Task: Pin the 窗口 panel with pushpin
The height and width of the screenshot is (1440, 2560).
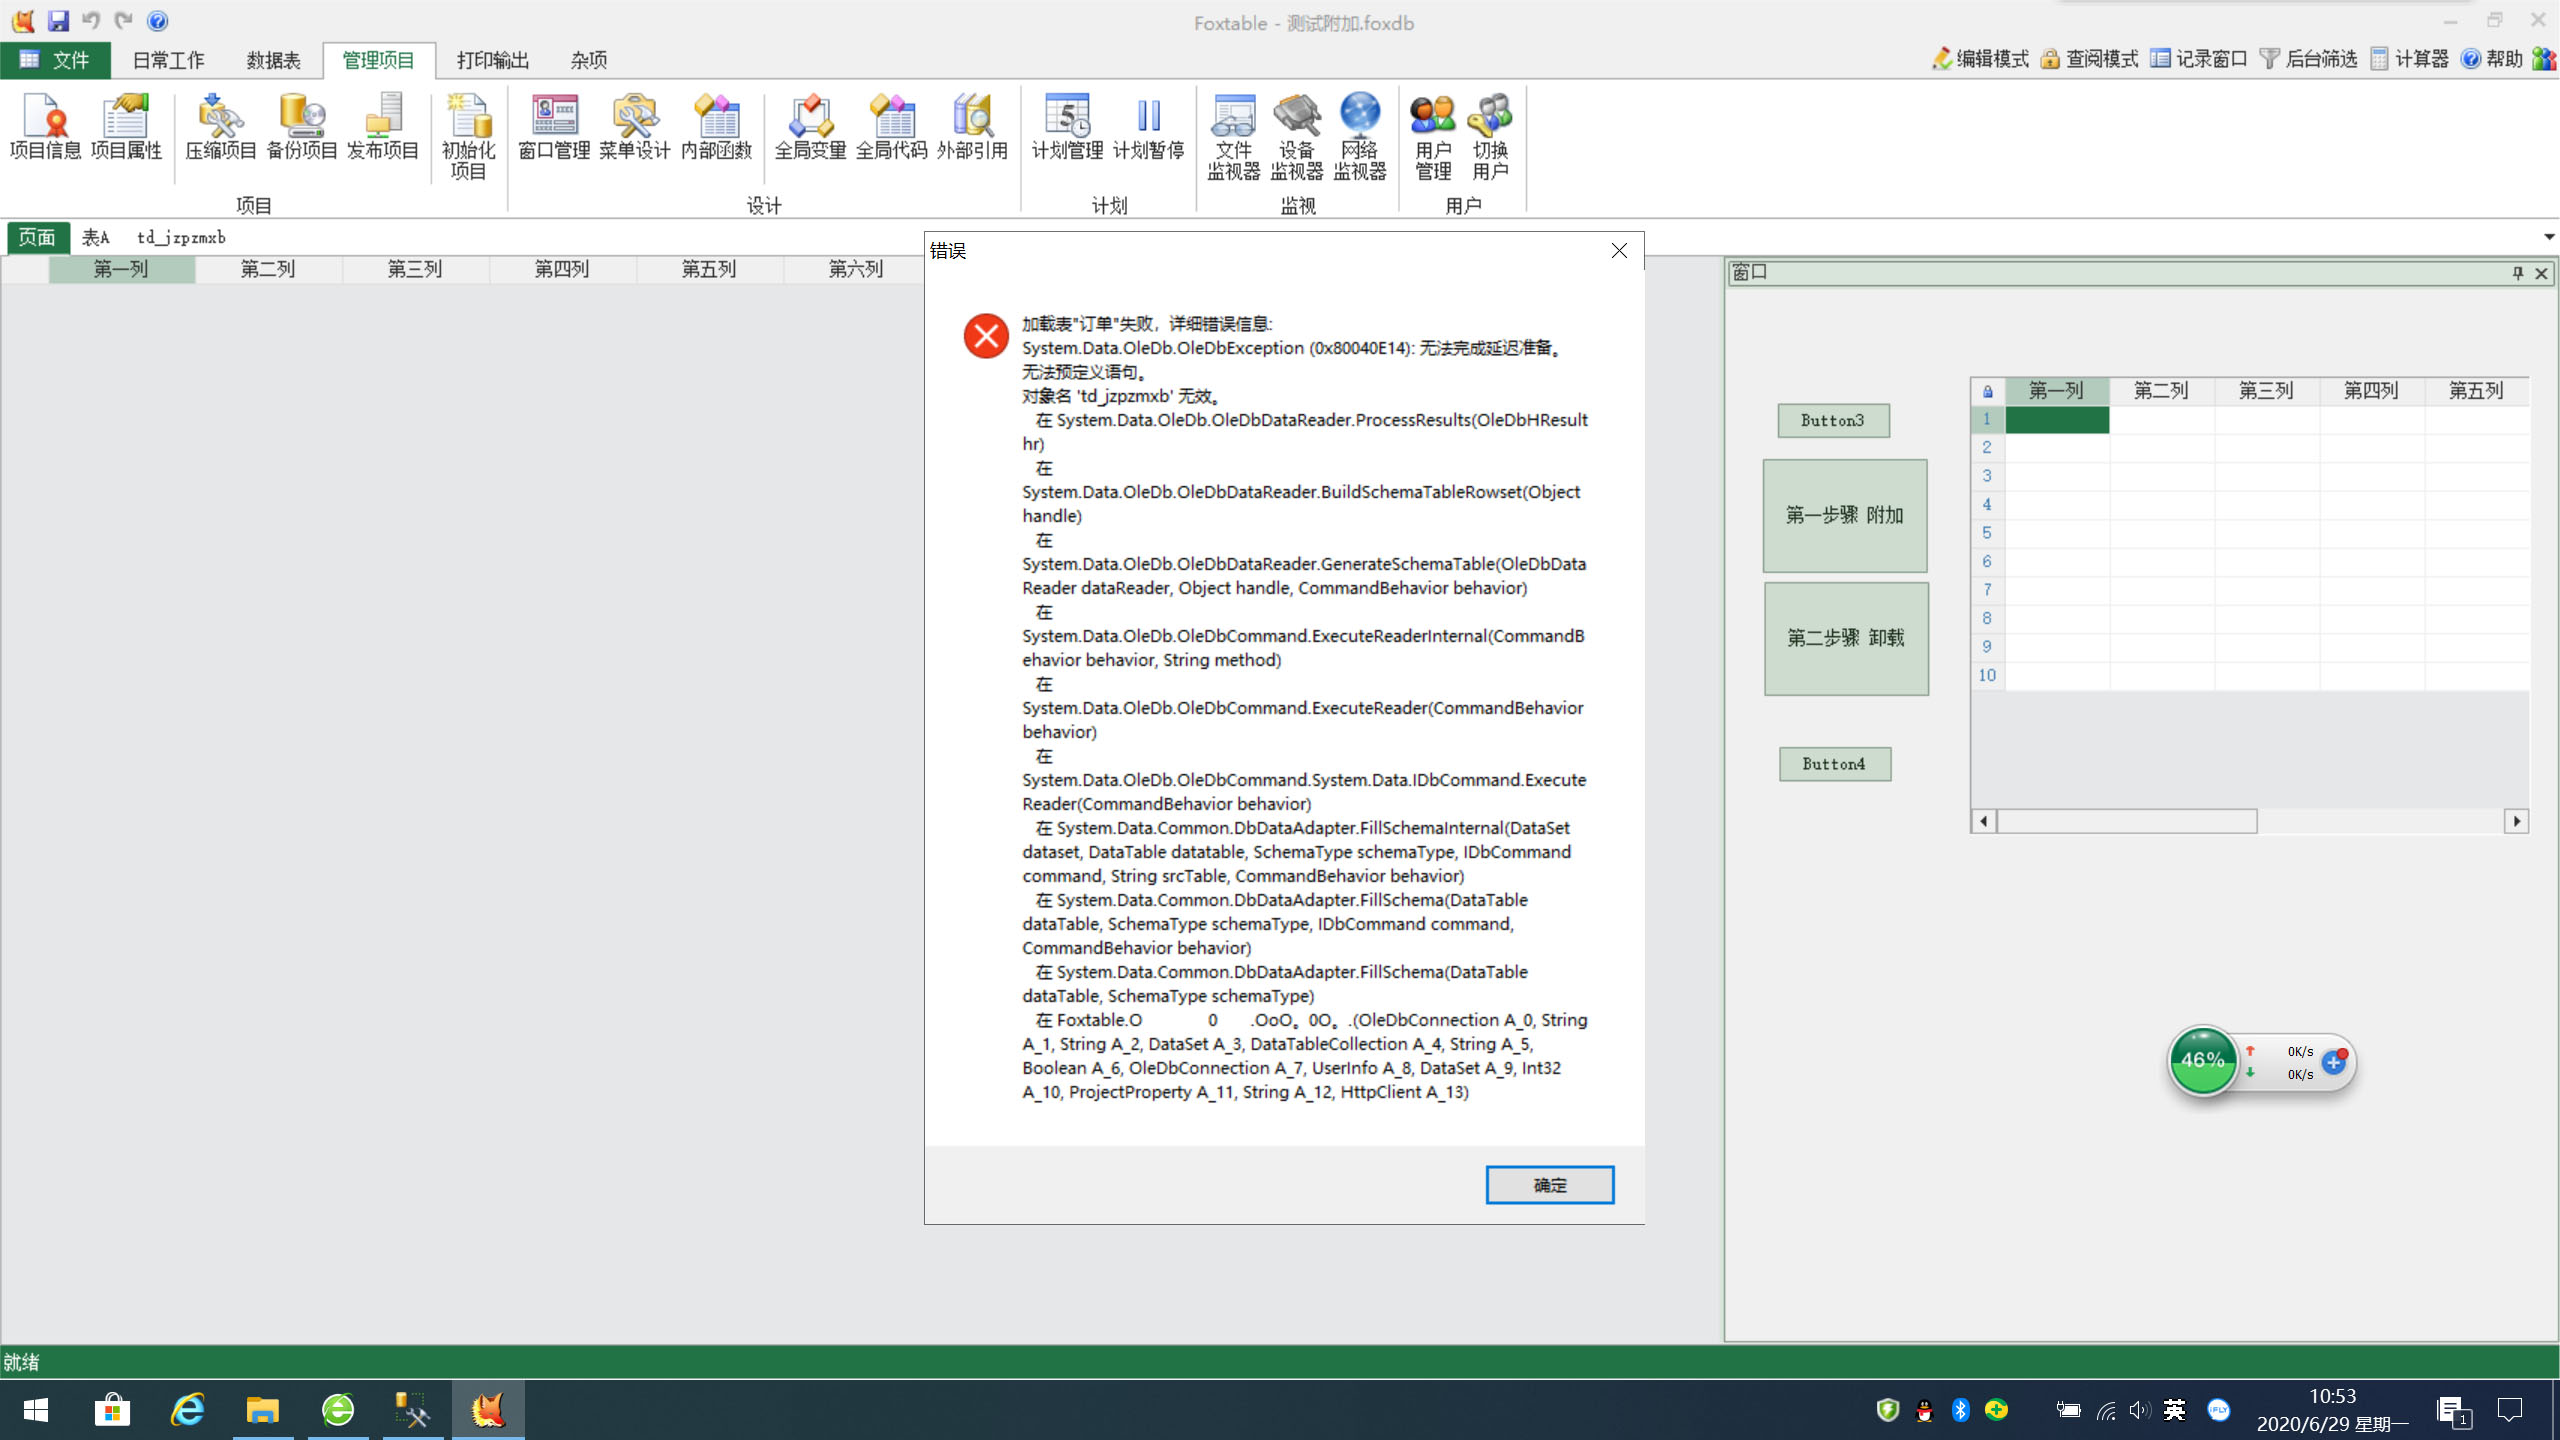Action: point(2517,273)
